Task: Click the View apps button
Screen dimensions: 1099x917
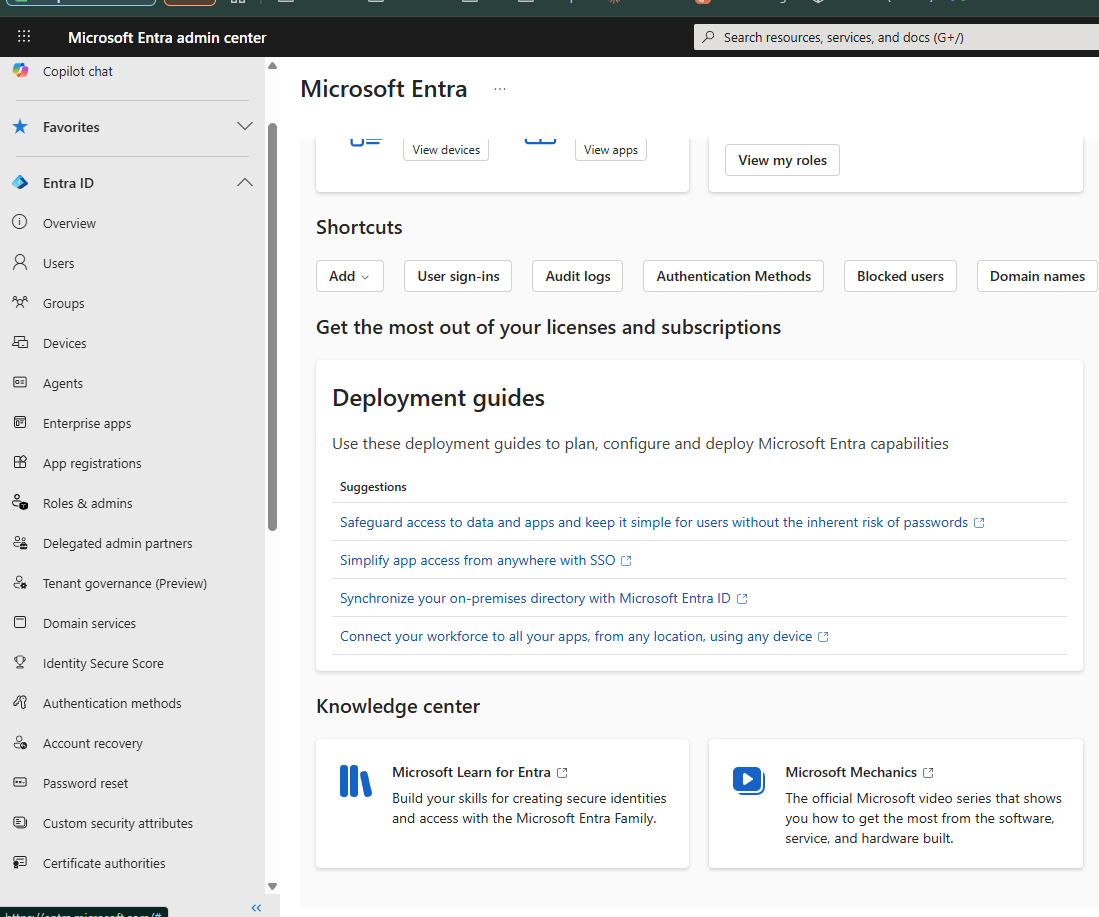Action: [x=610, y=149]
